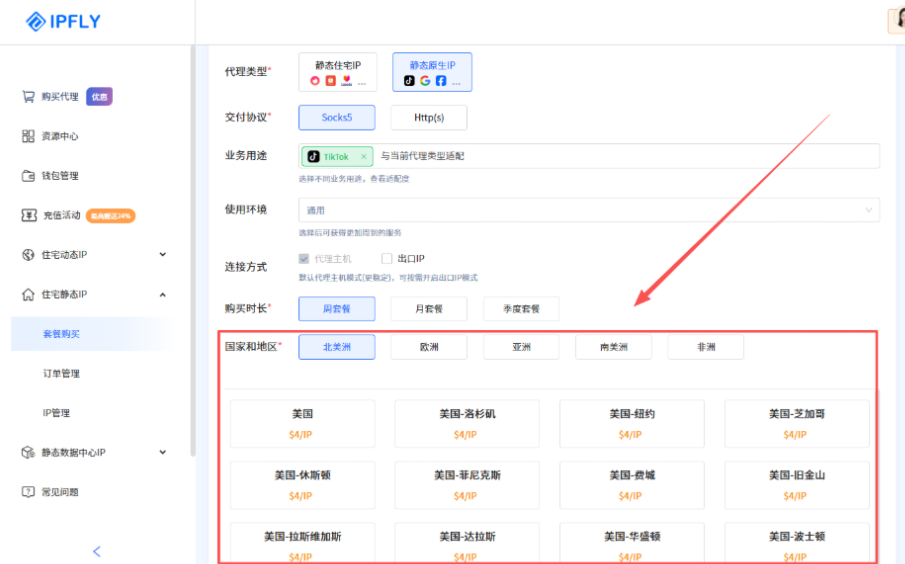Screen dimensions: 905x564
Task: Select the 美国-拉斯维加斯 location card
Action: point(302,543)
